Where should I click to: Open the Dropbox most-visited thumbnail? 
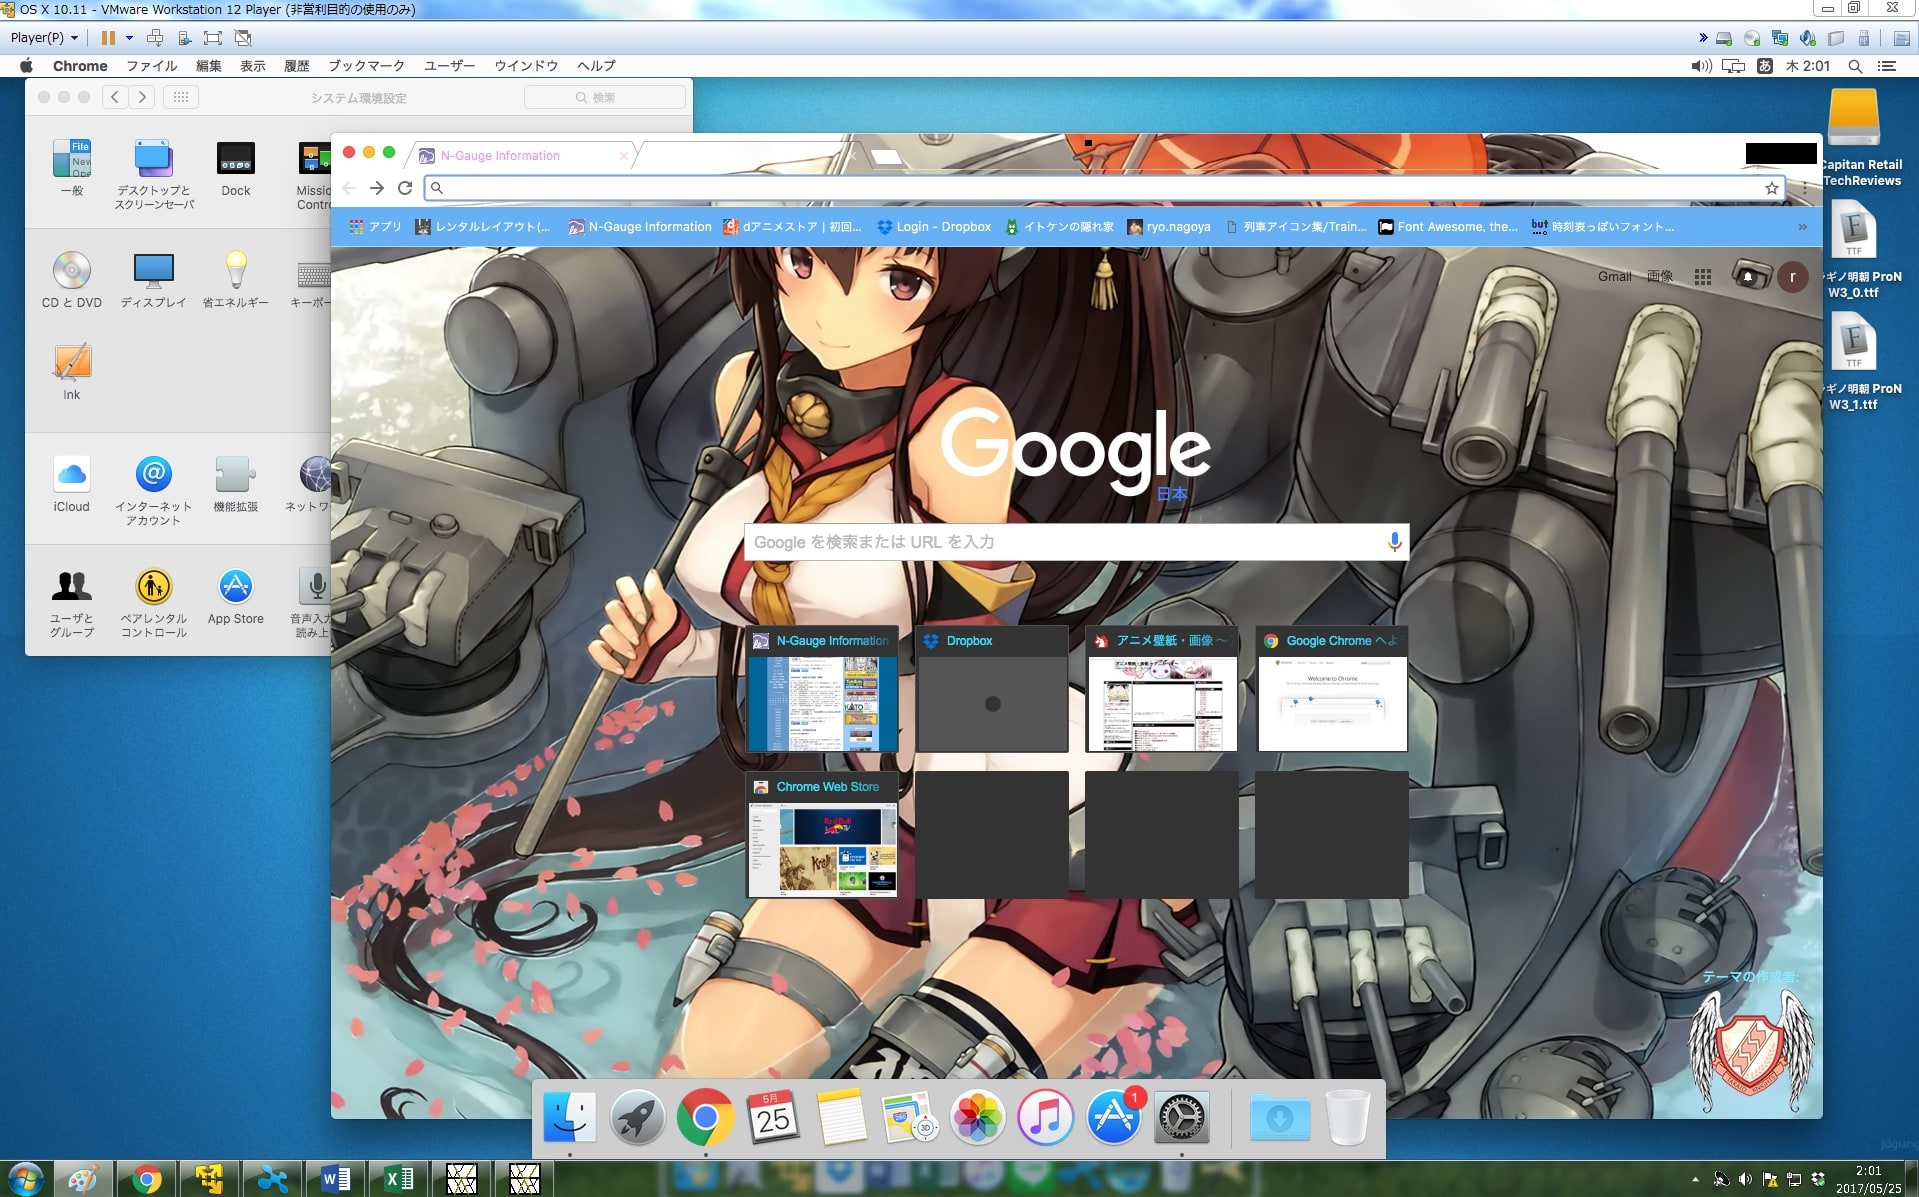pyautogui.click(x=992, y=688)
